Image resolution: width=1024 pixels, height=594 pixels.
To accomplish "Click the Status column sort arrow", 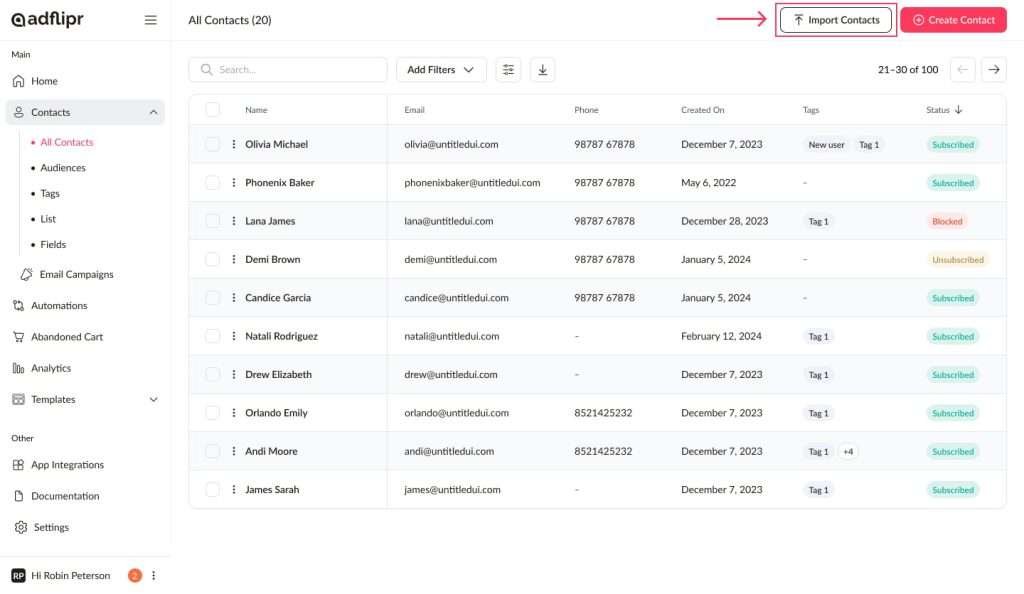I will coord(958,110).
